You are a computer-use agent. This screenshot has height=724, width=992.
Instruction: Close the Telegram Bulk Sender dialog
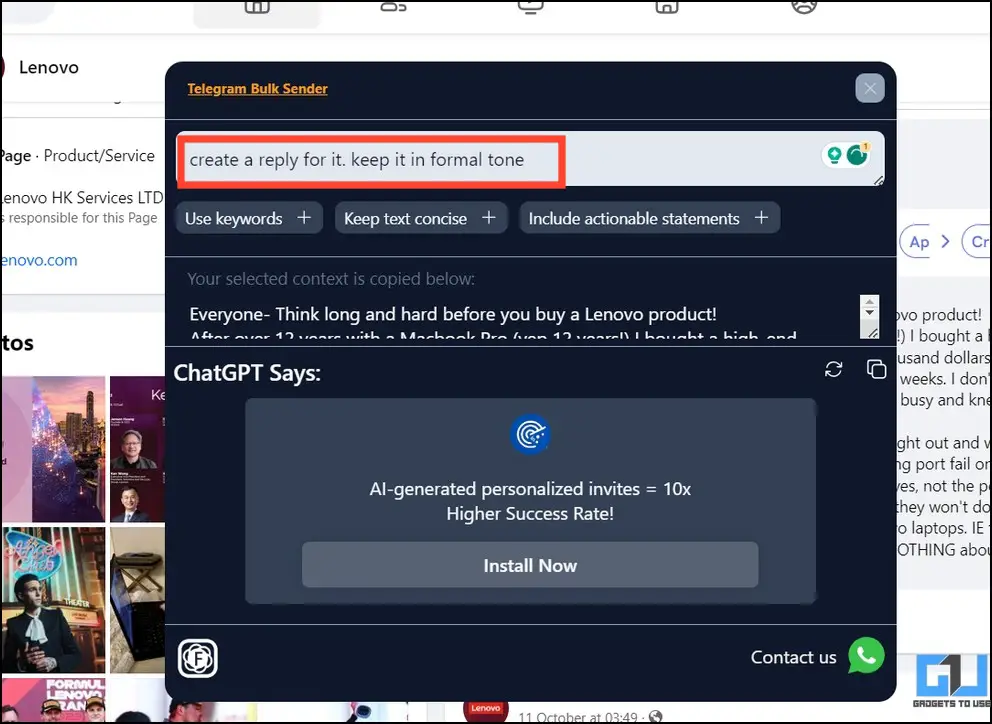[870, 88]
